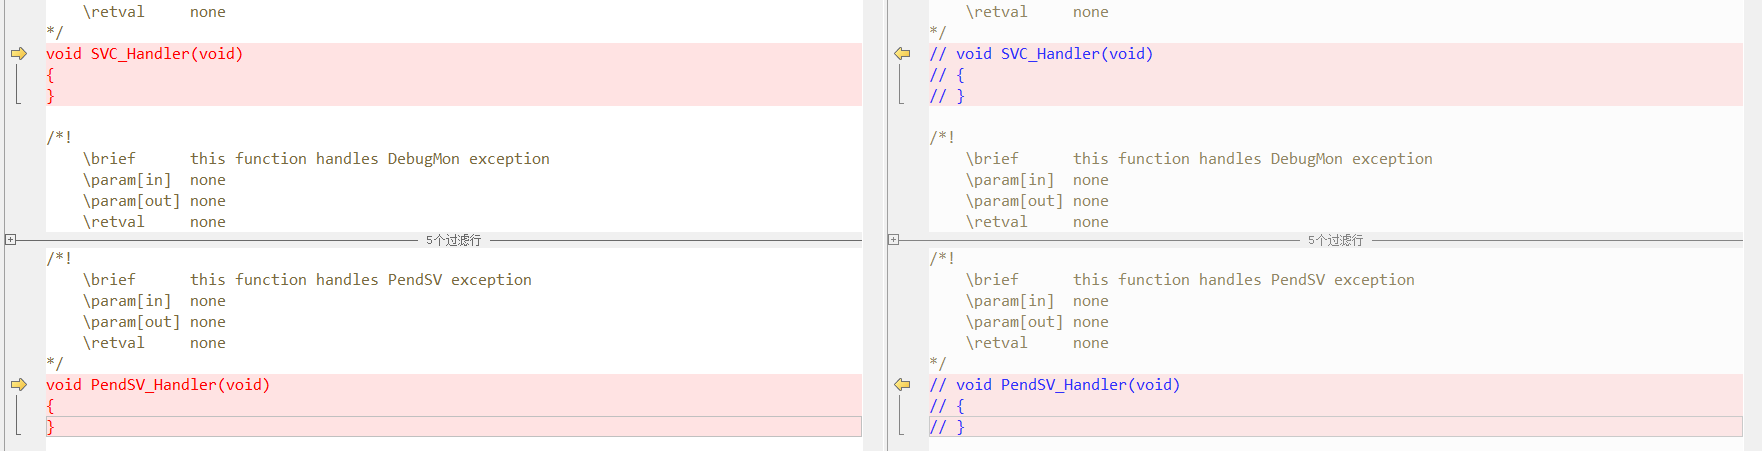Click left pane DebugMon exception brief line

click(x=316, y=159)
